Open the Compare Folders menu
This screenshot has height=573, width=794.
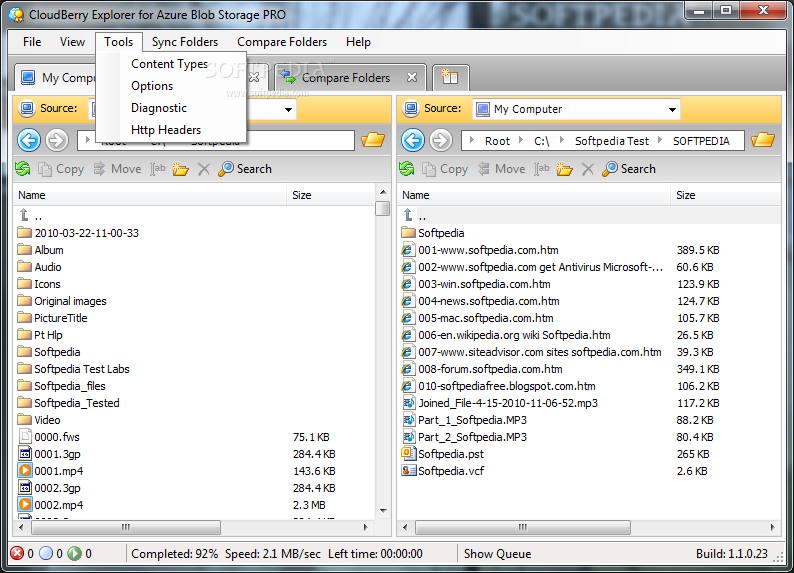point(282,42)
